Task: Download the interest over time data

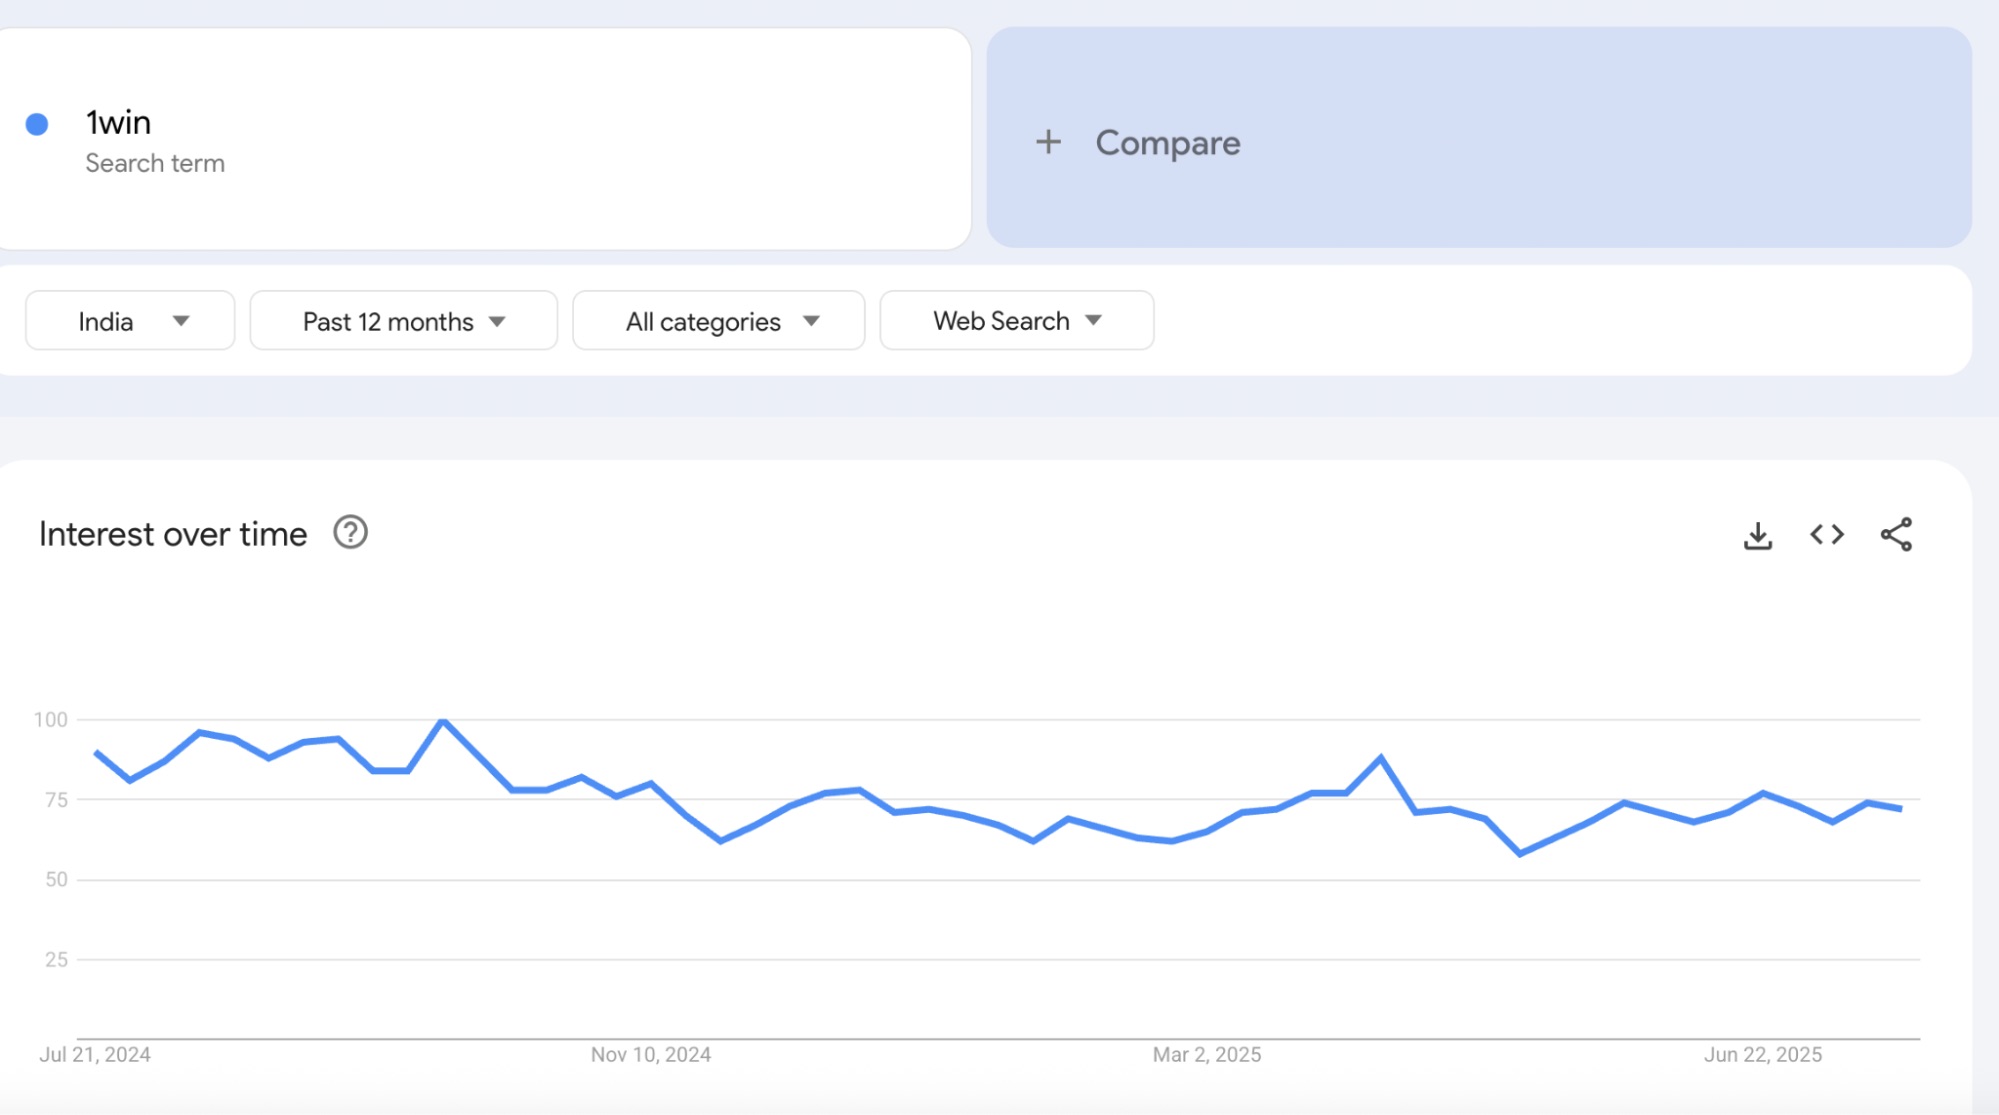Action: [1757, 535]
